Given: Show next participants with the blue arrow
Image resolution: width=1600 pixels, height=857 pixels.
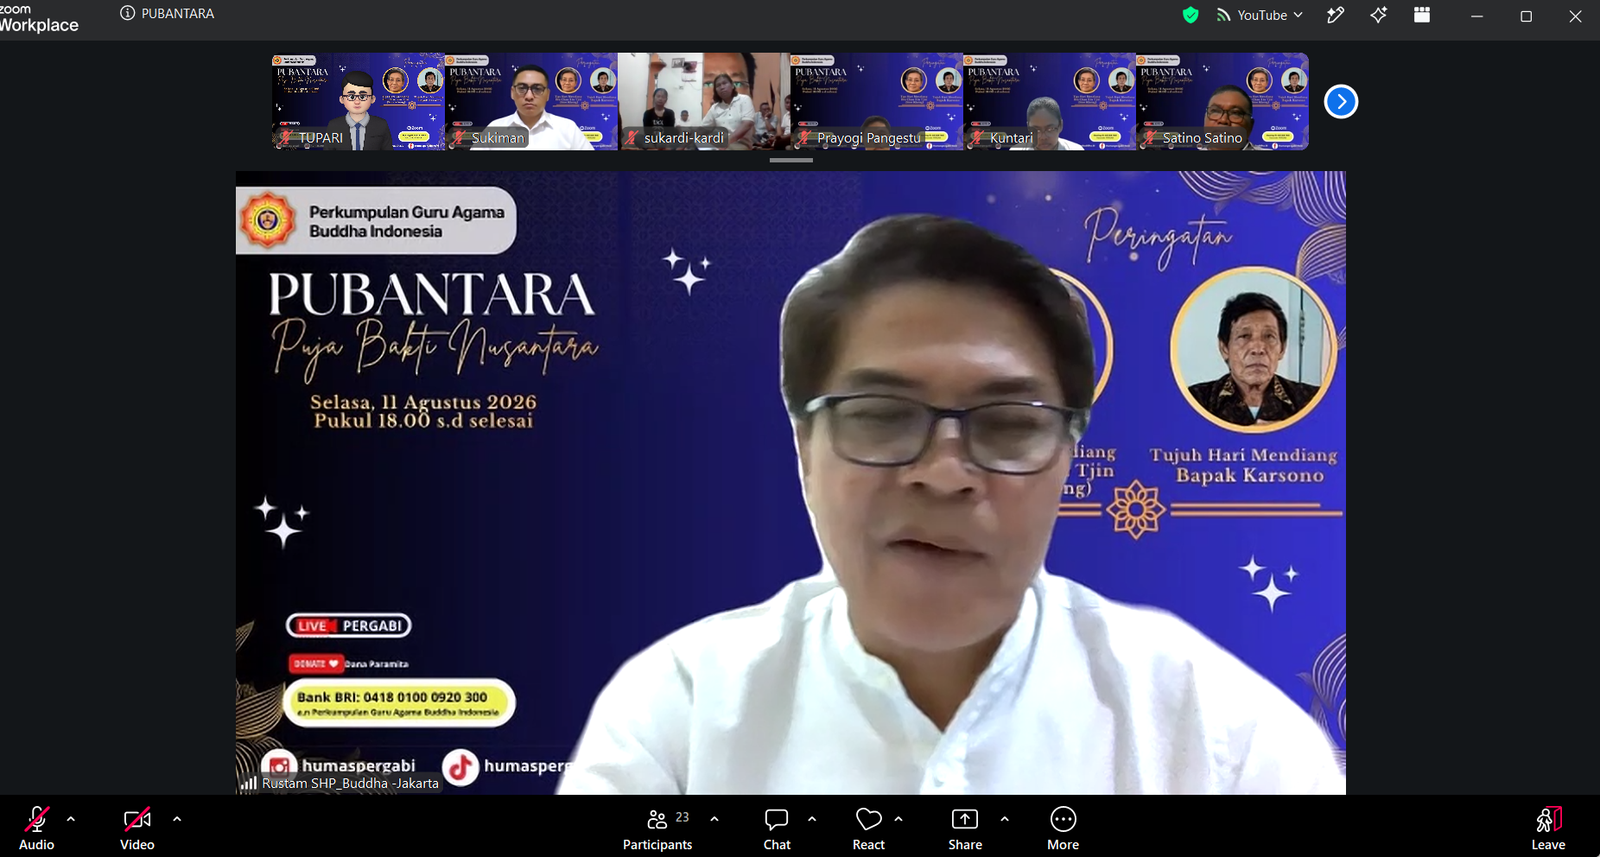Looking at the screenshot, I should coord(1341,101).
